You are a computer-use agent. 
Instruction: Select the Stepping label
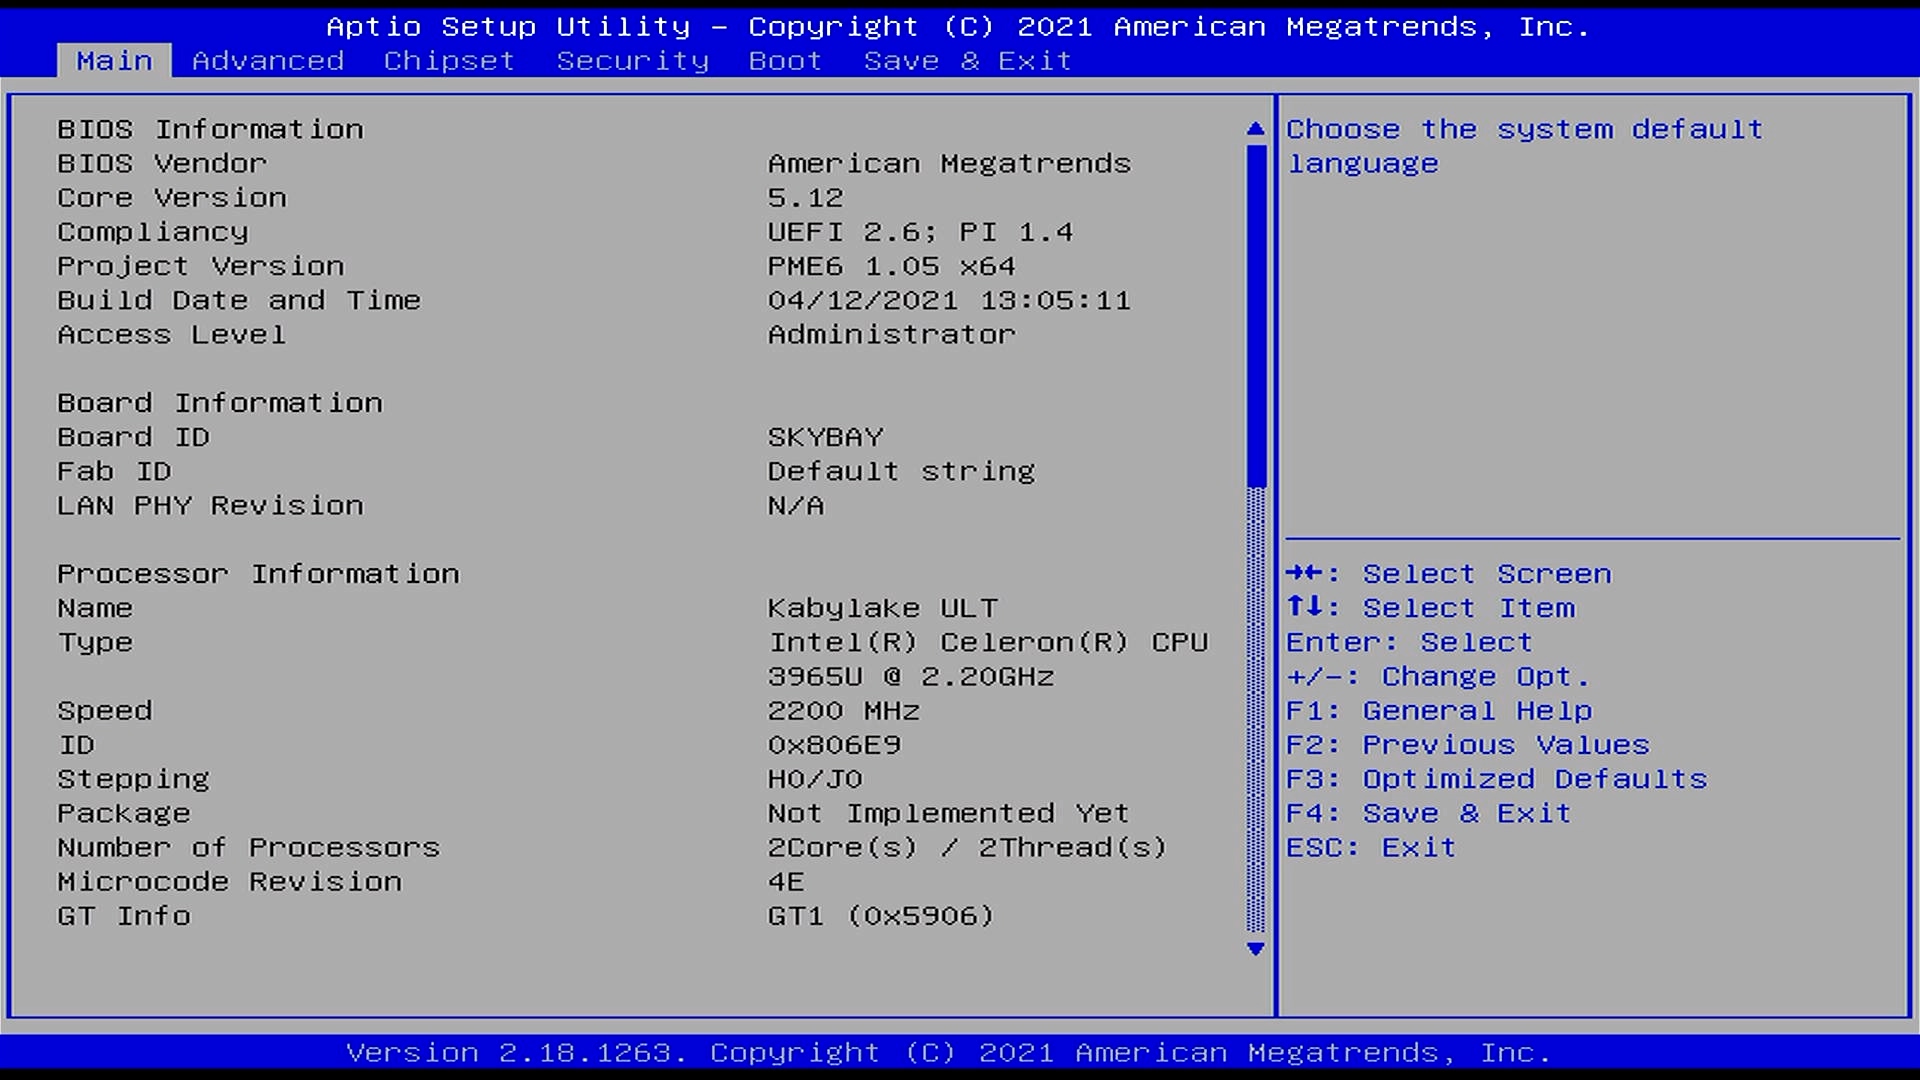[133, 779]
